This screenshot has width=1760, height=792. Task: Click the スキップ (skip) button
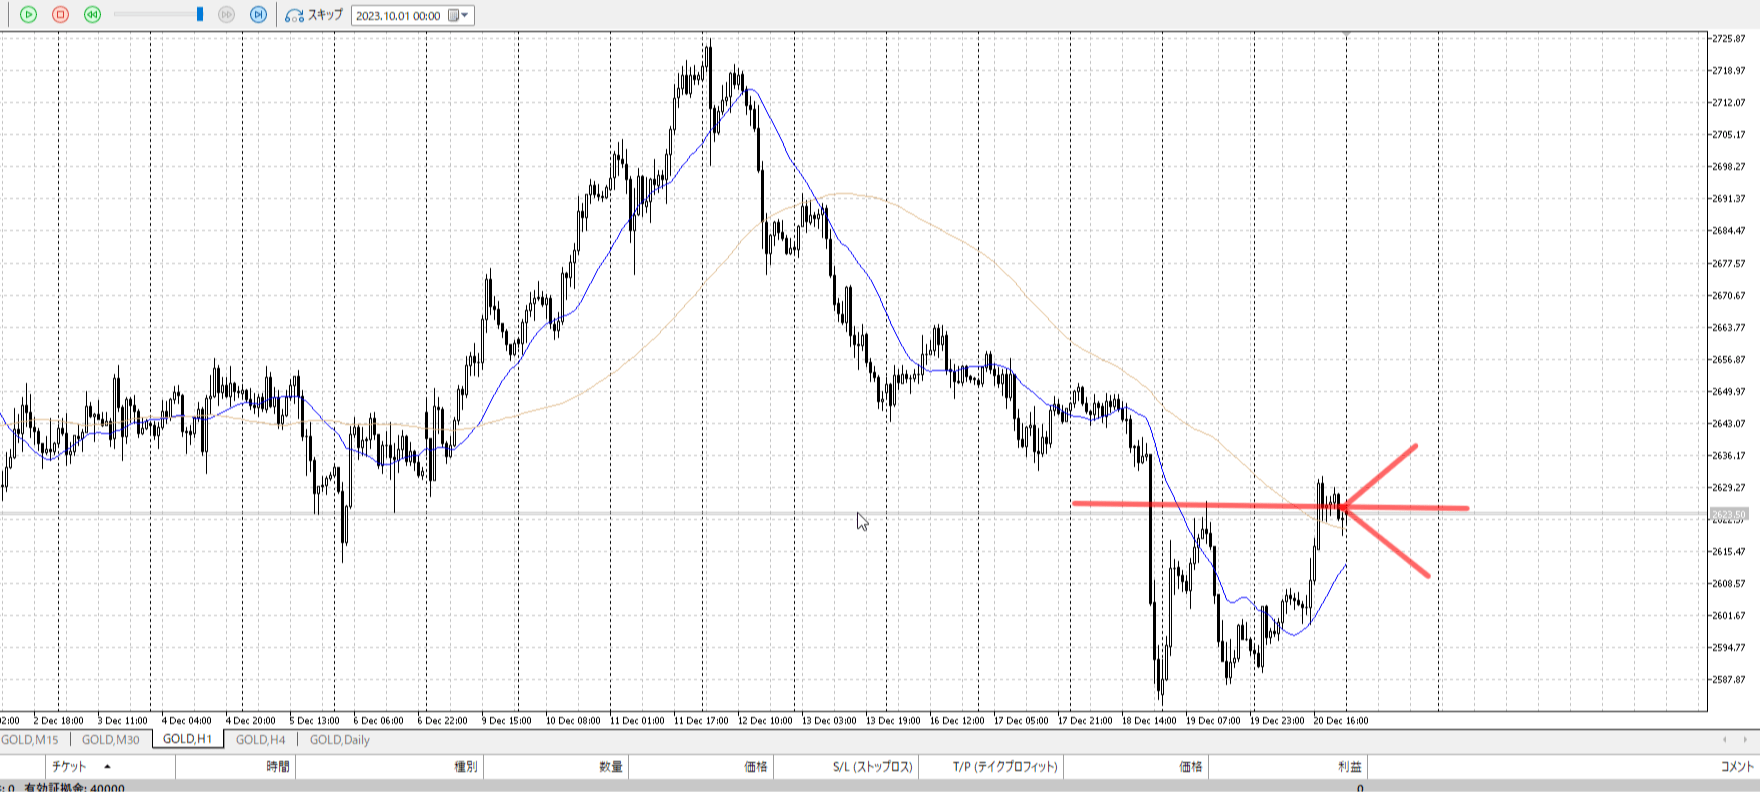(x=314, y=15)
